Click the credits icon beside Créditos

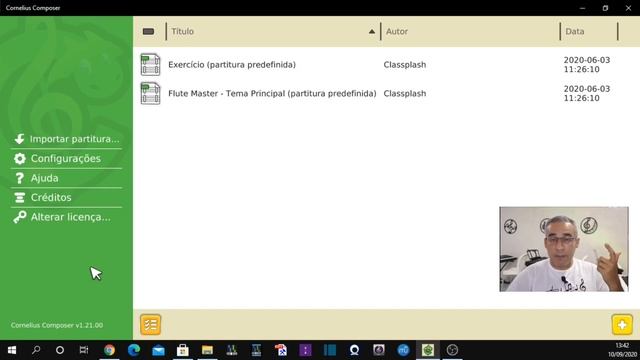[x=19, y=198]
